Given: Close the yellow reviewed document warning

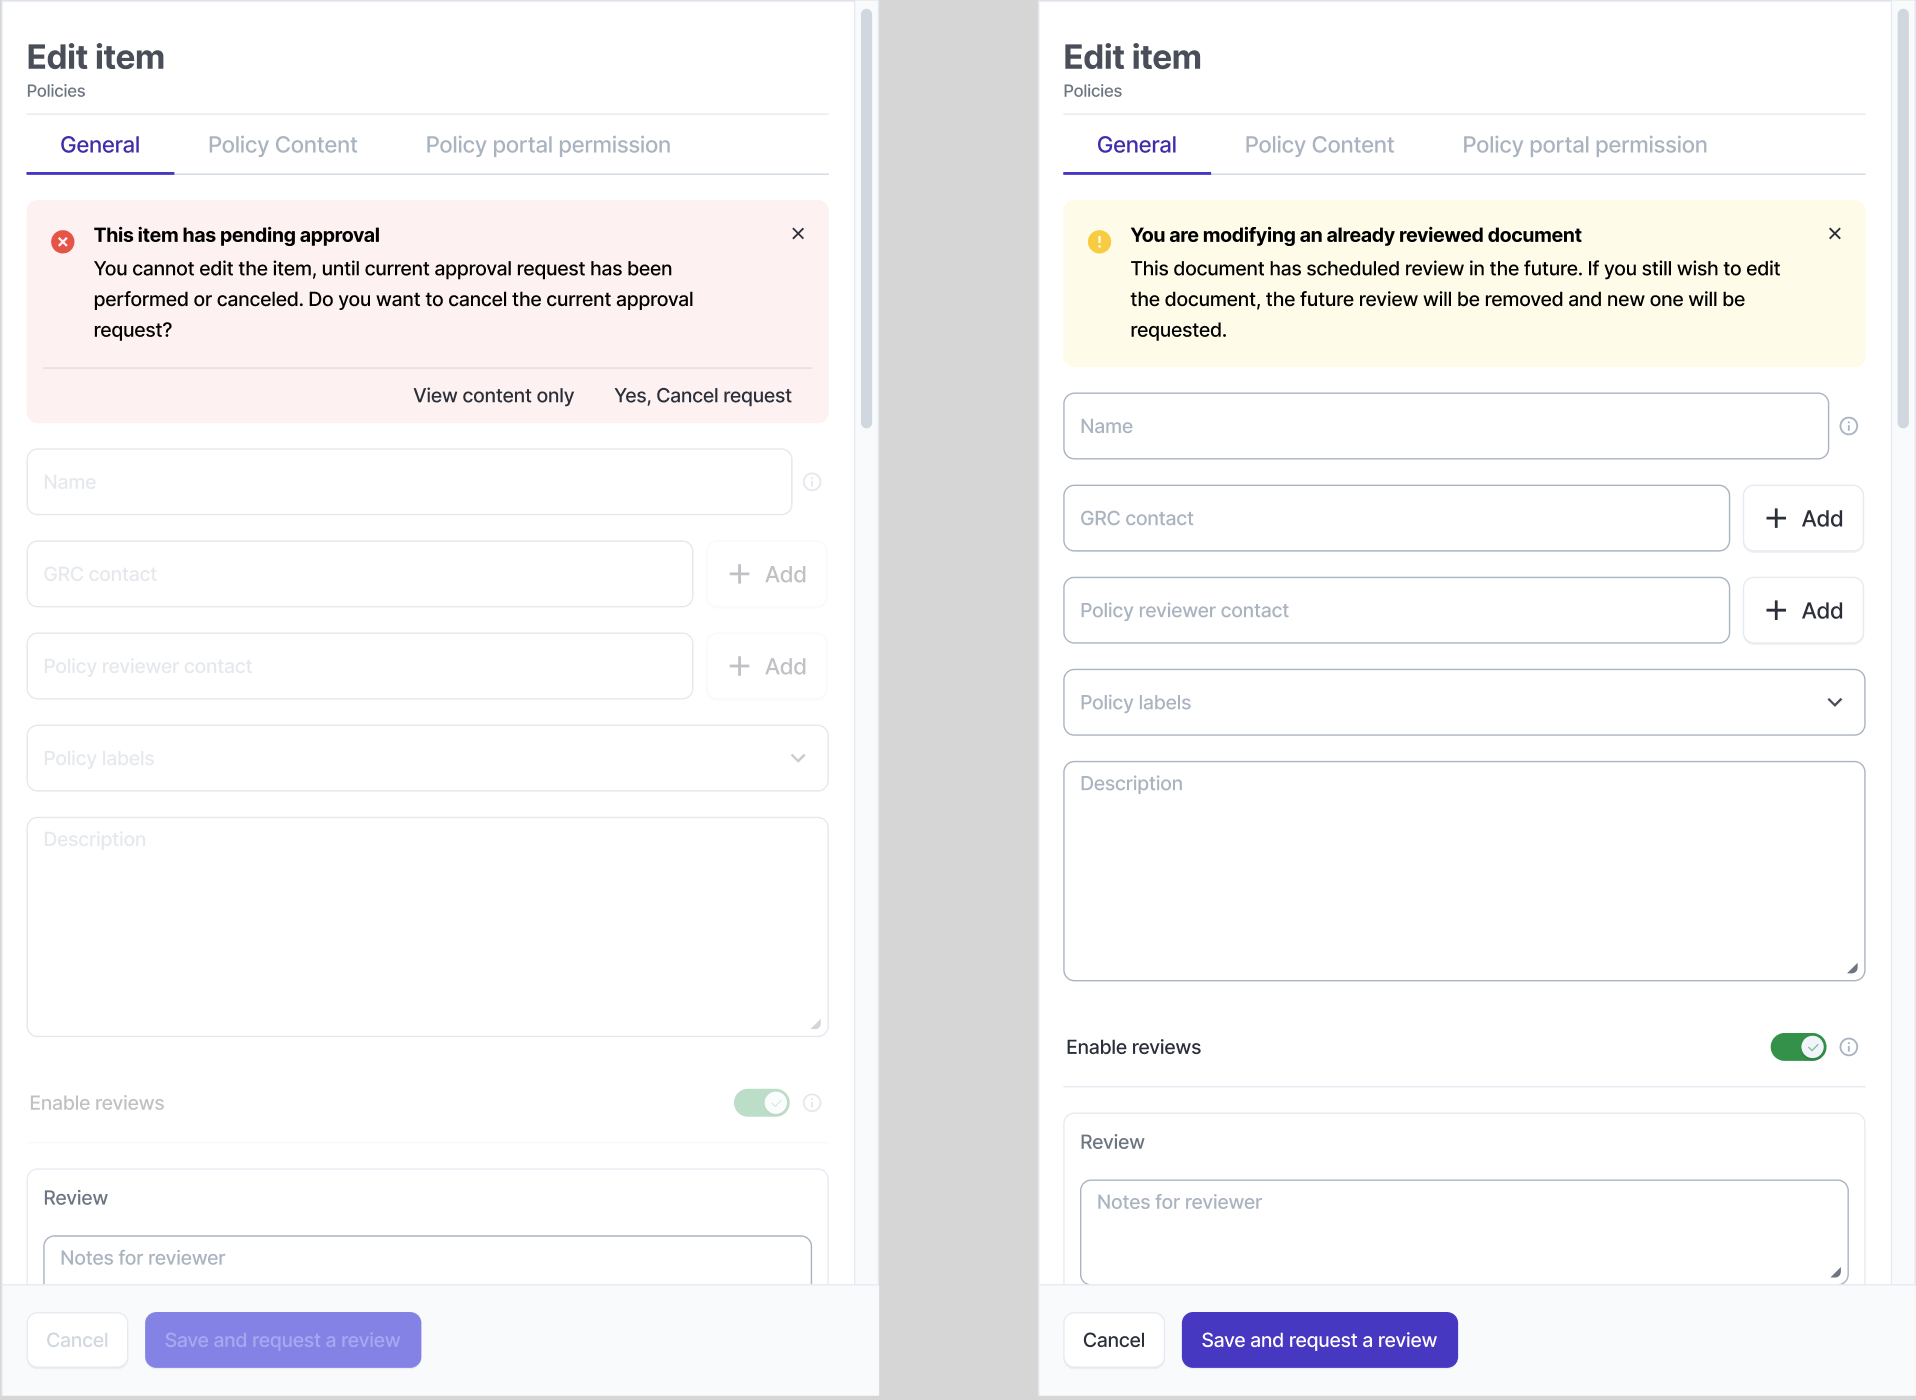Looking at the screenshot, I should 1834,234.
